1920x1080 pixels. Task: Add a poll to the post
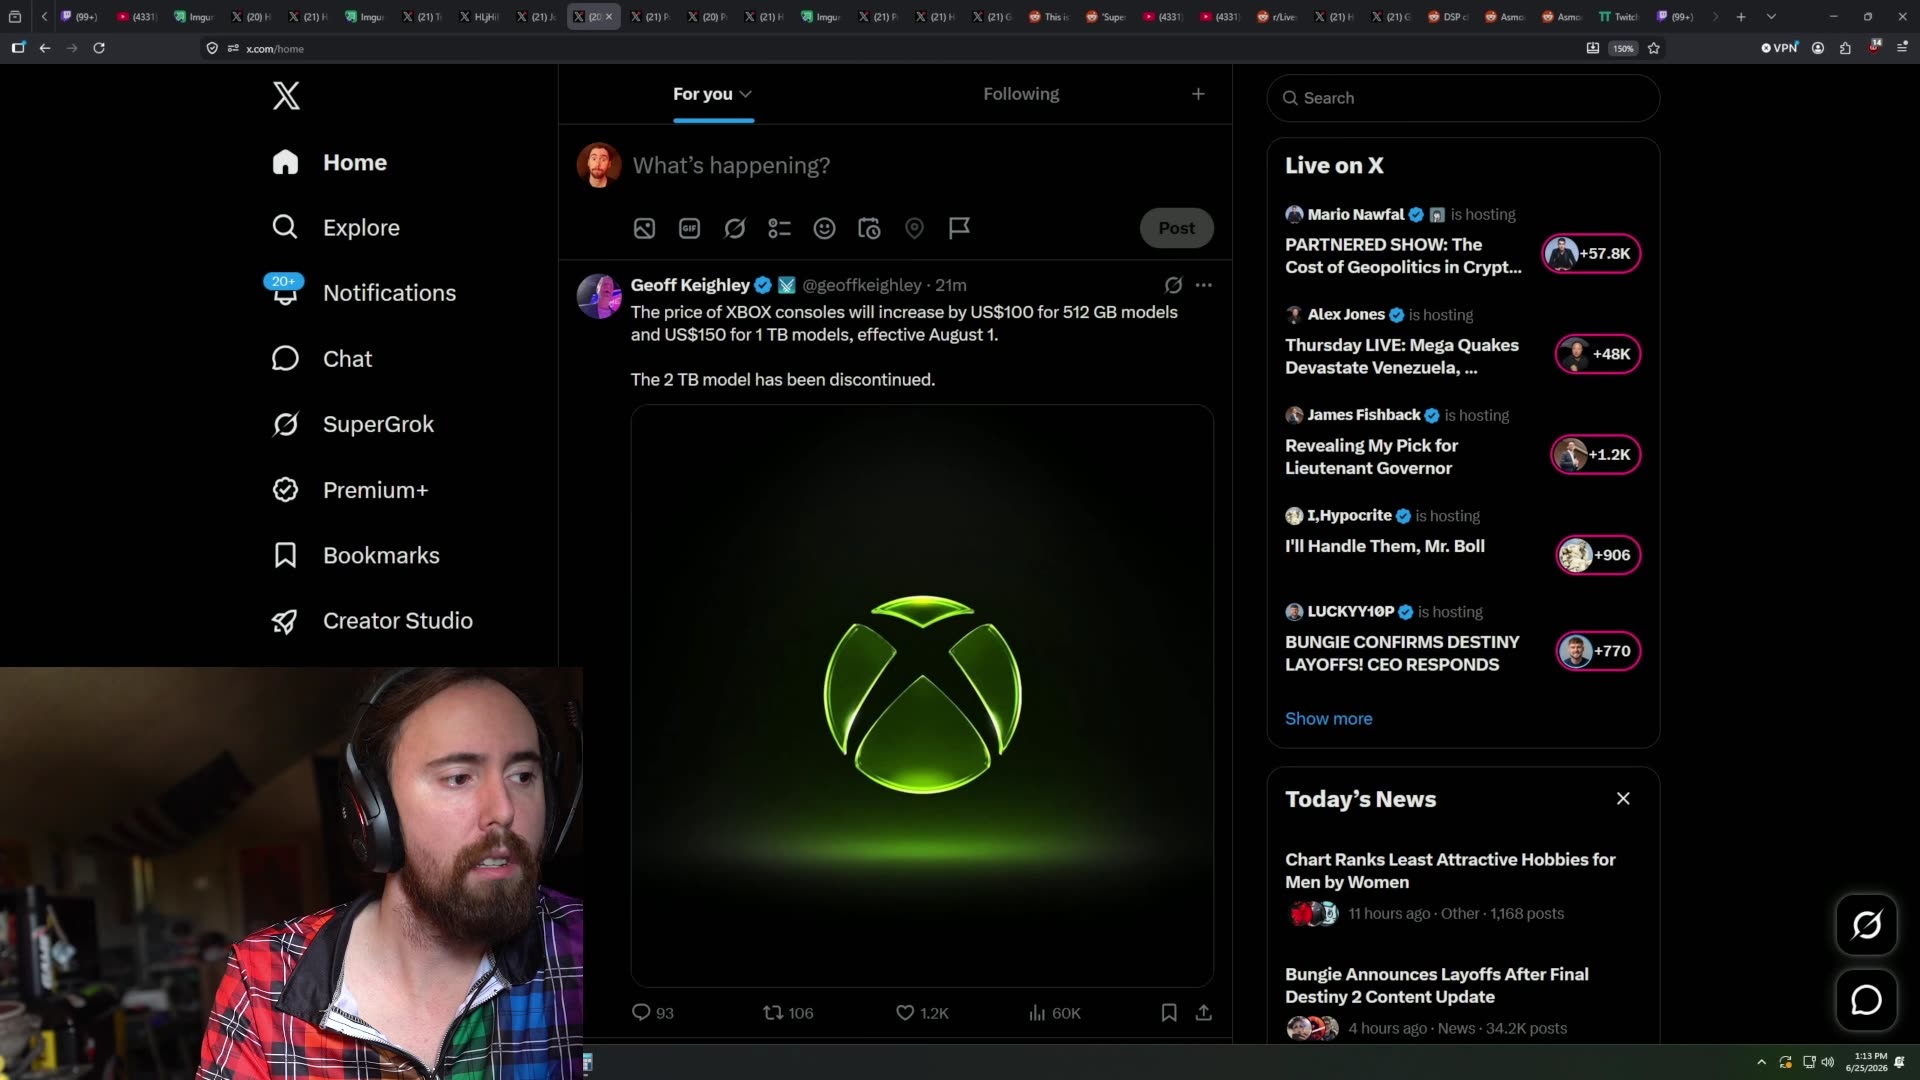pyautogui.click(x=779, y=229)
